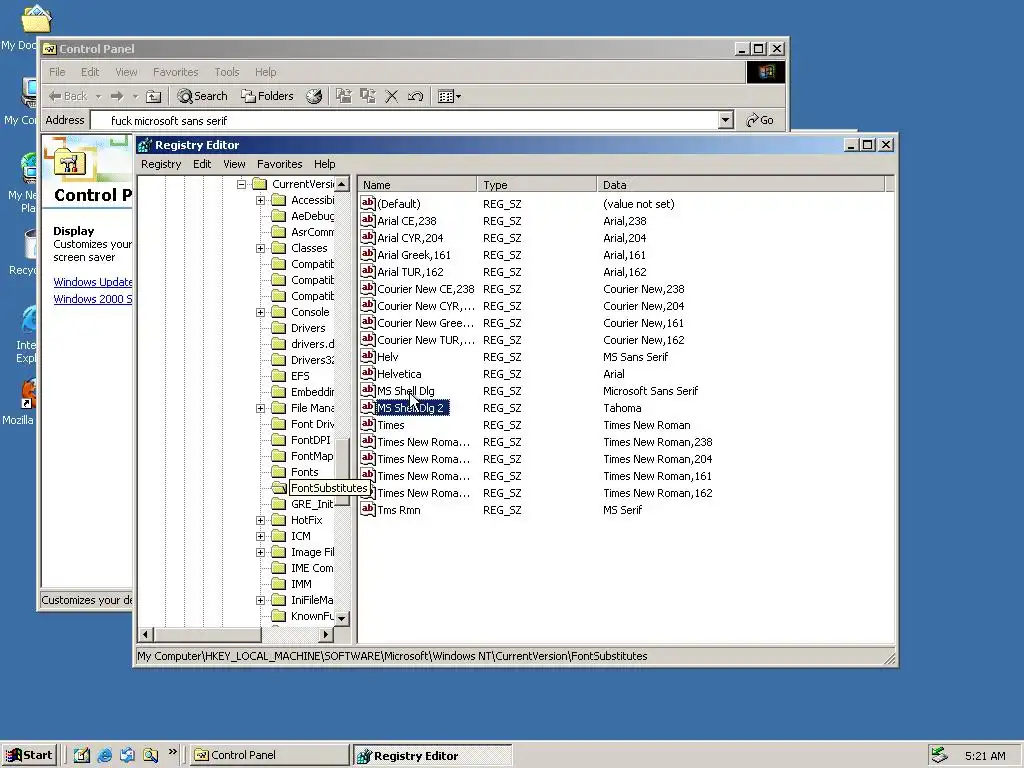Click the Copy To icon in Control Panel toolbar
Screen dimensions: 1024x768
coord(368,96)
